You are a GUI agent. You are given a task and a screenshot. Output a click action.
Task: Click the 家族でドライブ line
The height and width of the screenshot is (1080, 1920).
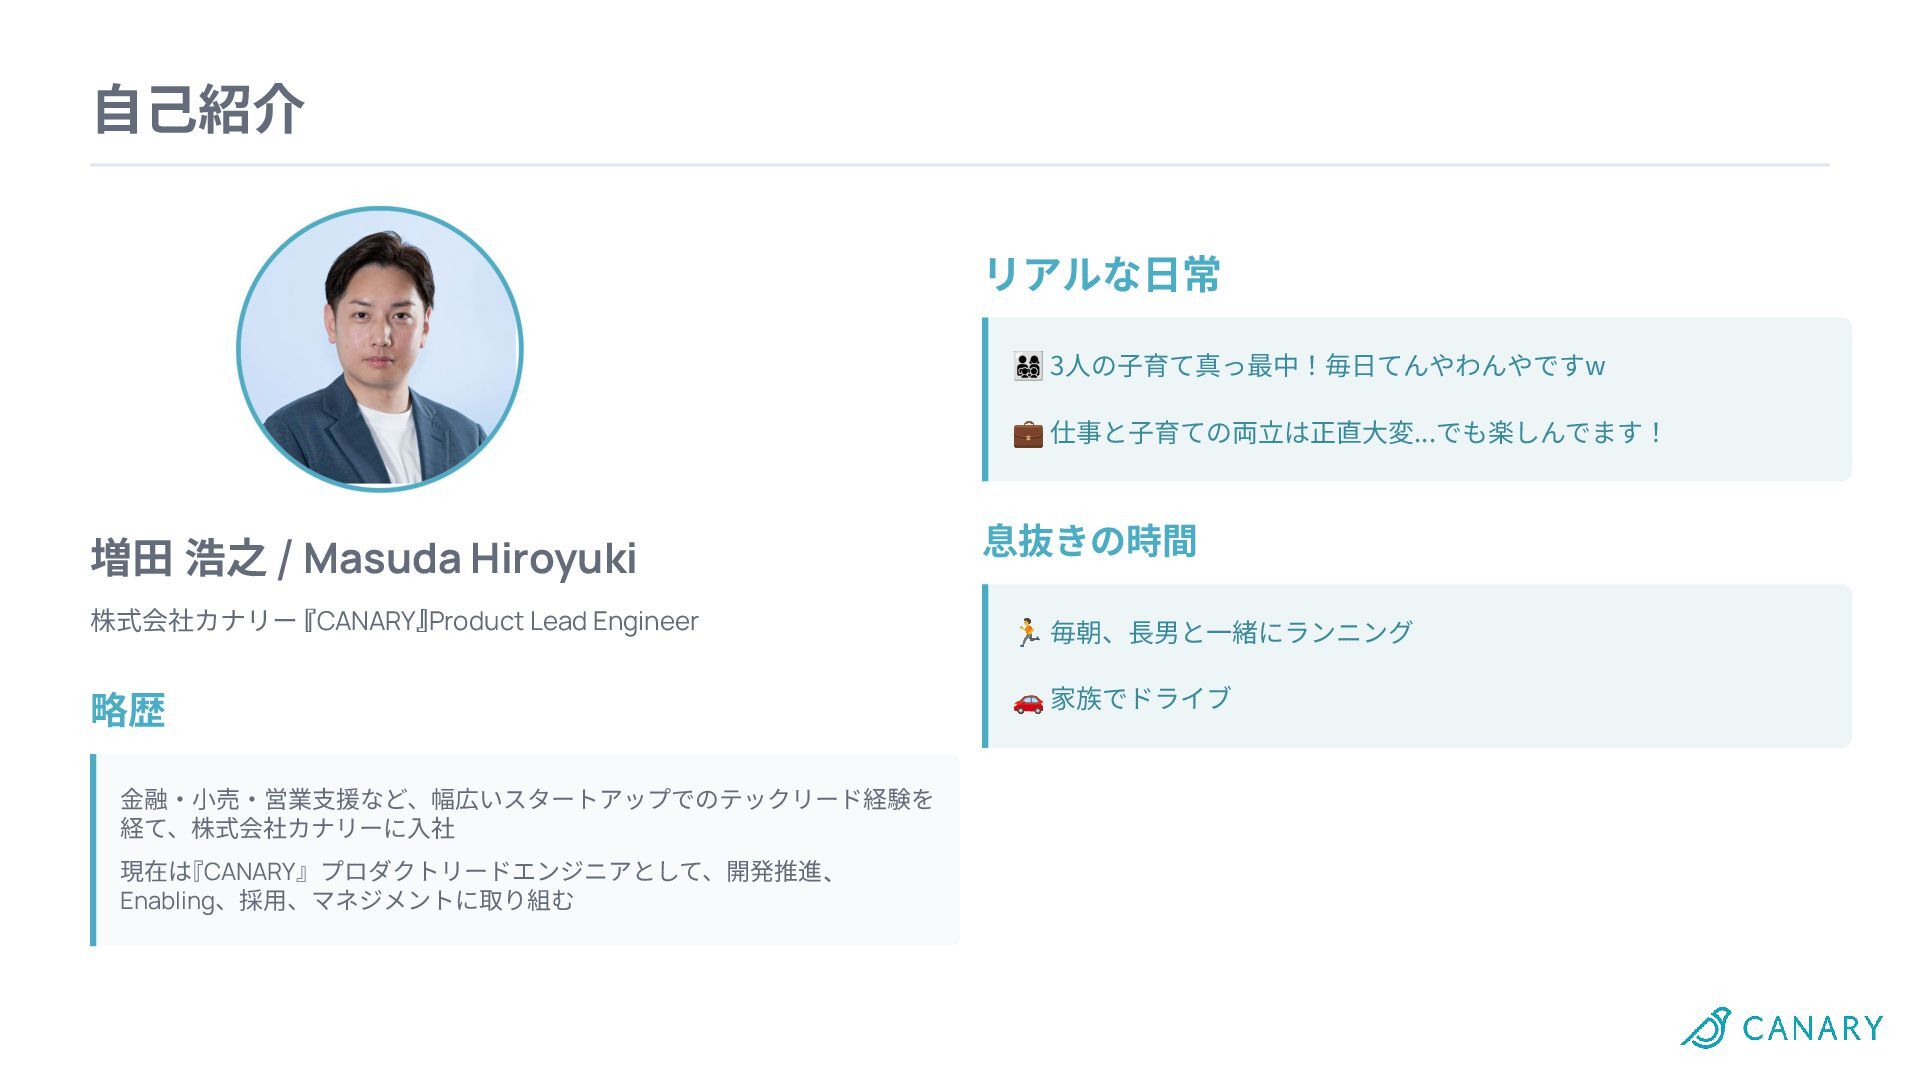click(x=1140, y=698)
